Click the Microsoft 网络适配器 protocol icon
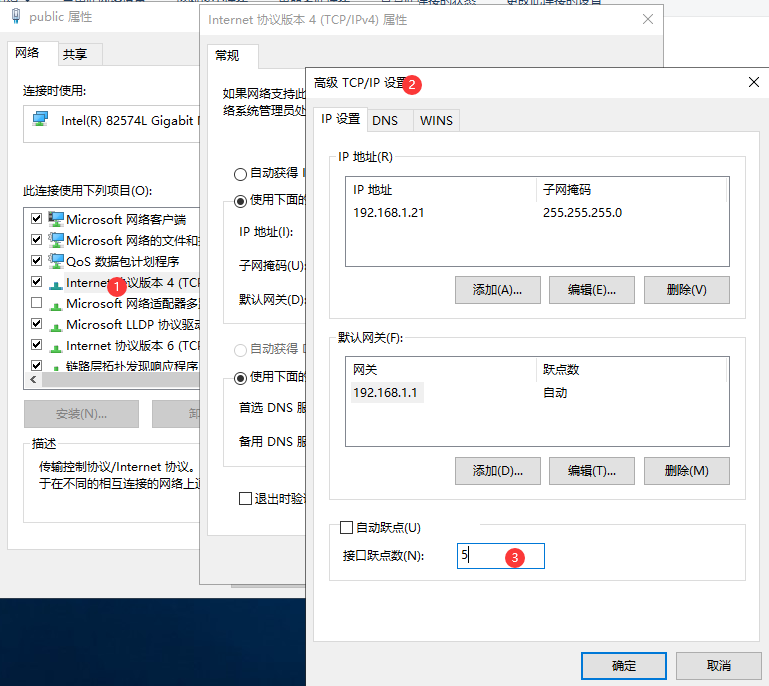Screen dimensions: 769x686 (x=57, y=303)
